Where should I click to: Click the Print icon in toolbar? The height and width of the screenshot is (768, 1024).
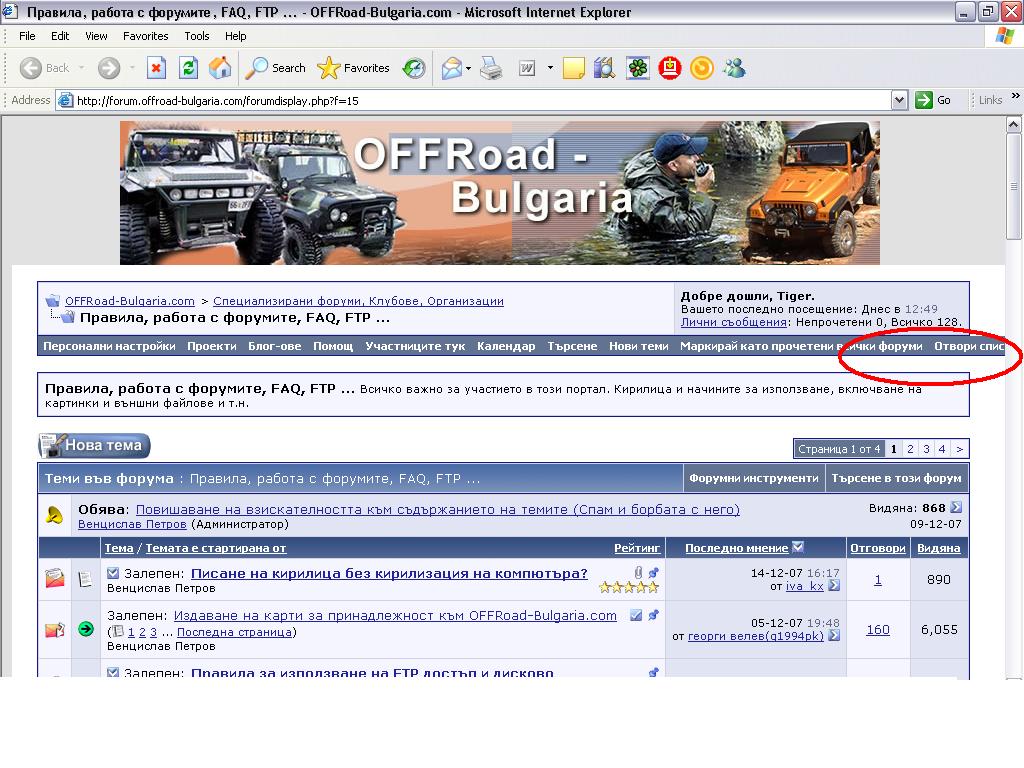[490, 68]
